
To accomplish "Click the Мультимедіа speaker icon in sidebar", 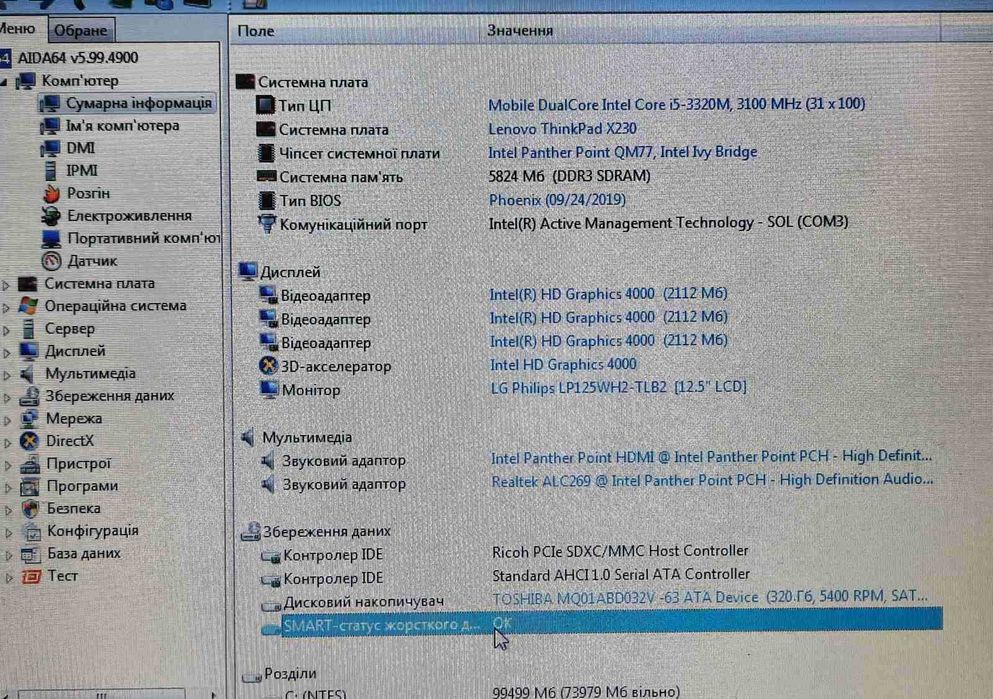I will click(x=28, y=374).
